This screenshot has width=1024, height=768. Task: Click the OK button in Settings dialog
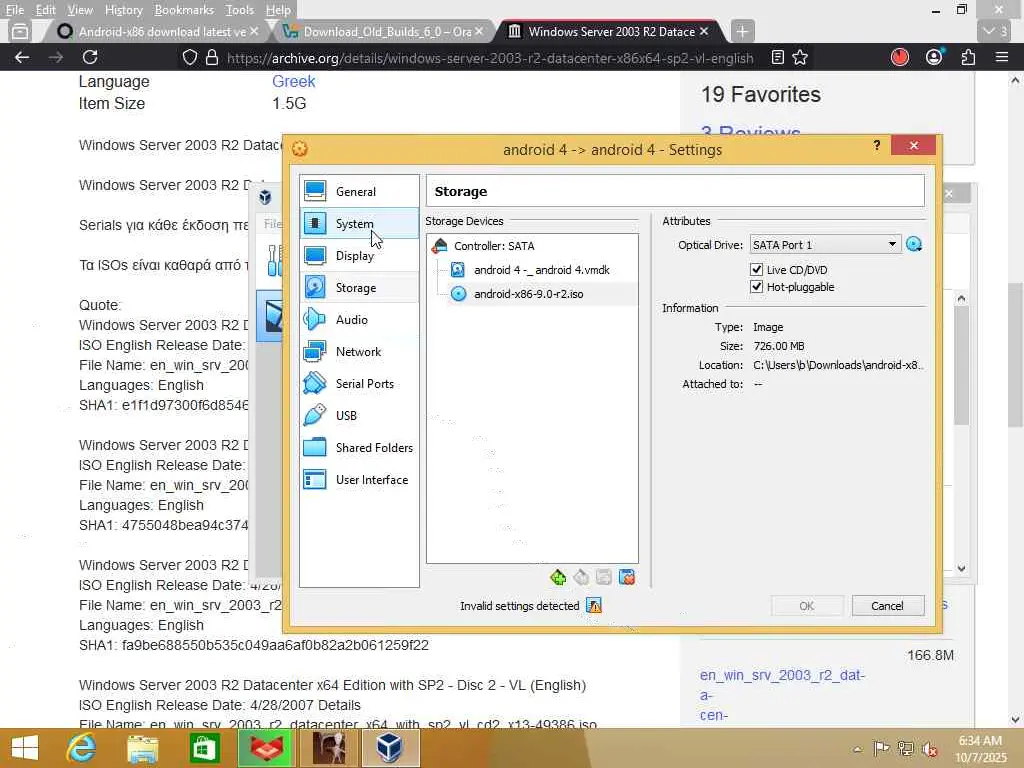[x=807, y=606]
